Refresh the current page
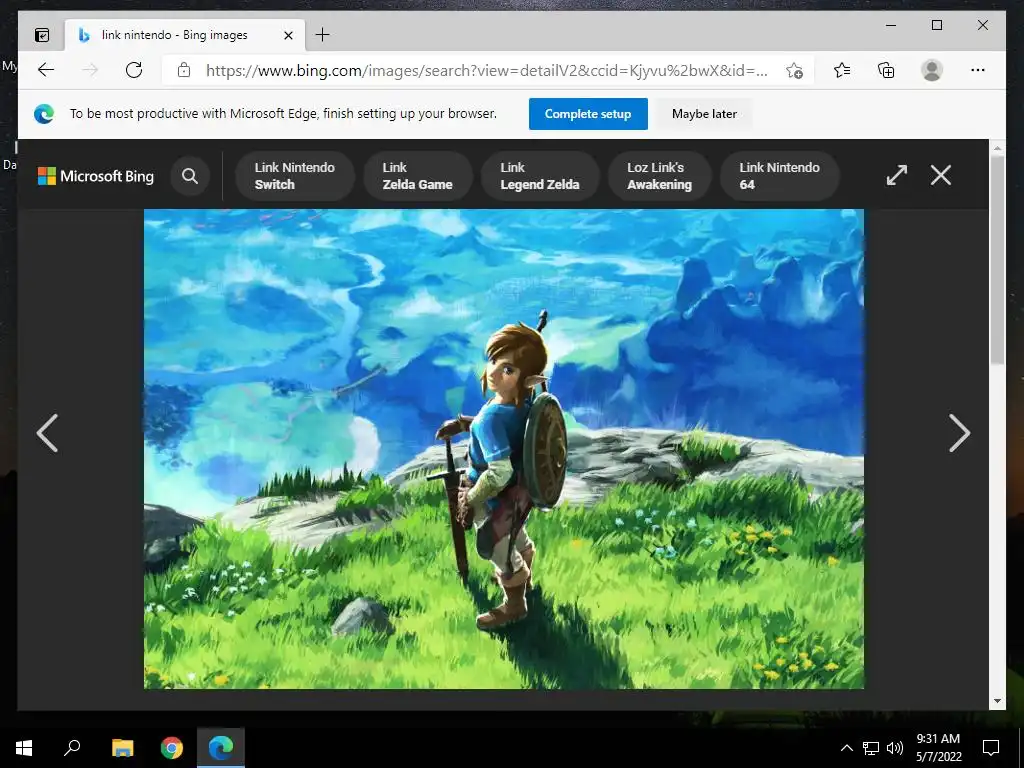 (134, 70)
